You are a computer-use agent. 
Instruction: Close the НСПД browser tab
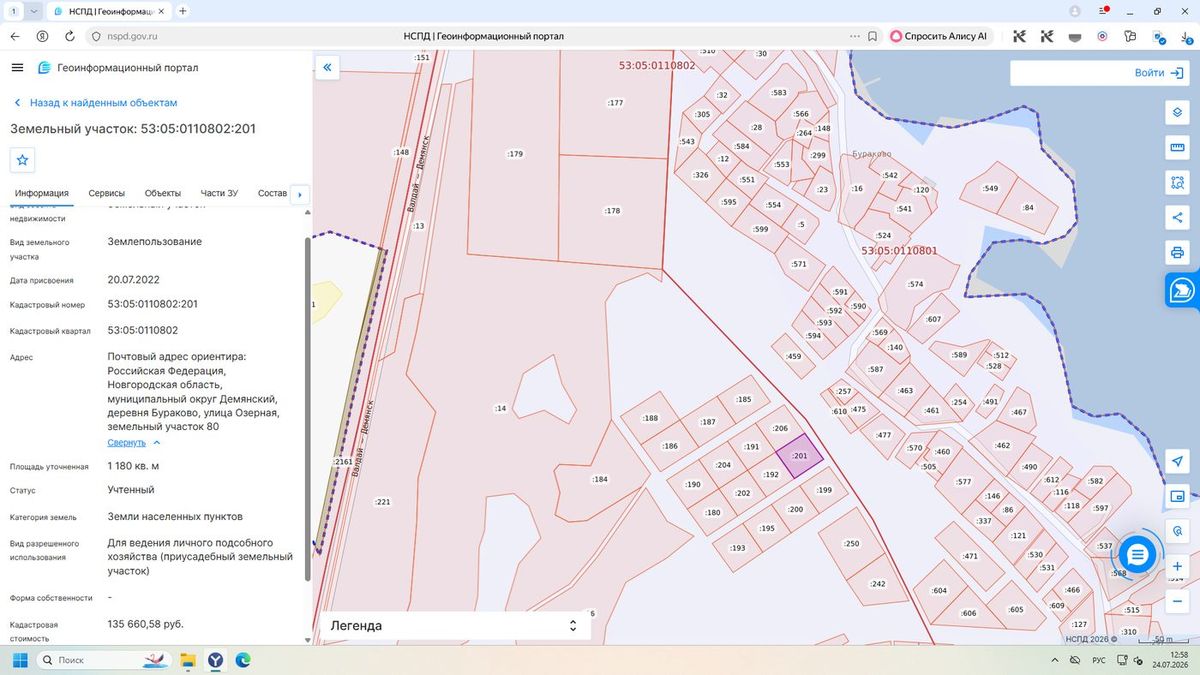(x=161, y=11)
